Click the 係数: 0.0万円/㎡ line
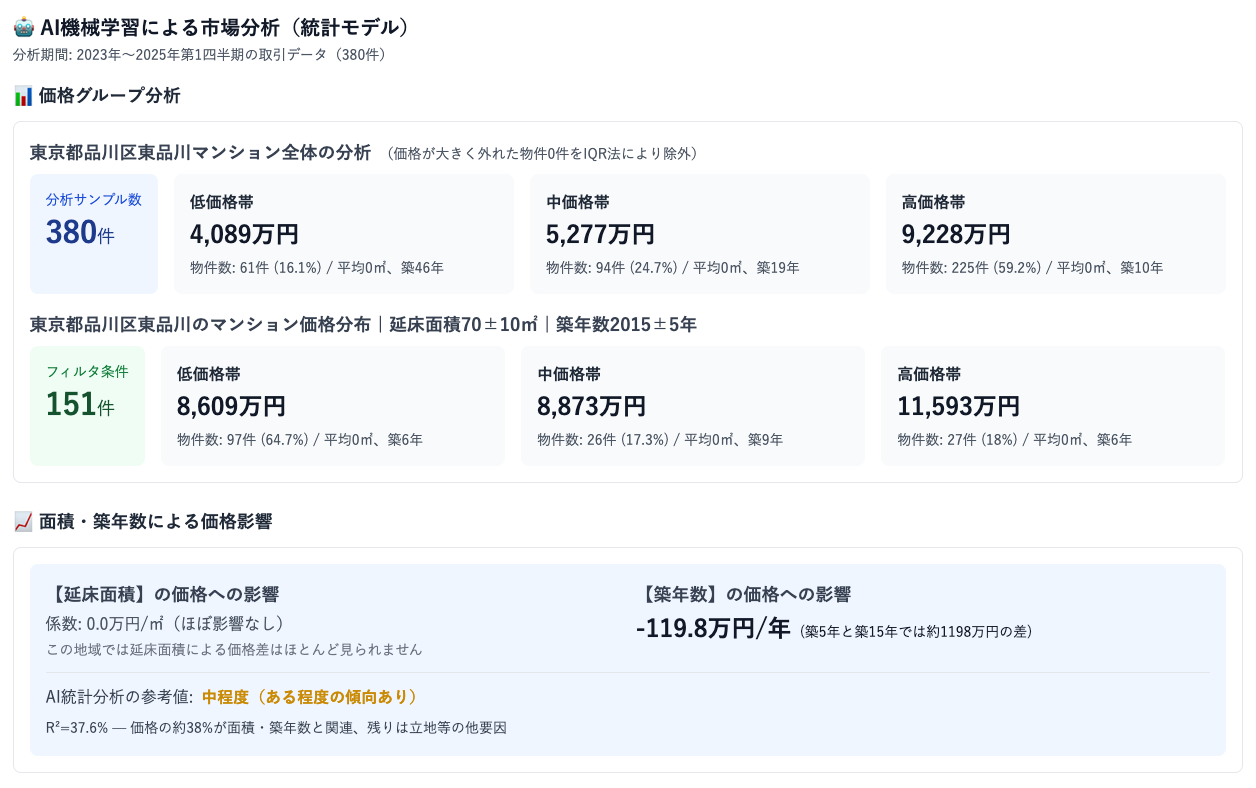This screenshot has width=1256, height=788. (165, 623)
